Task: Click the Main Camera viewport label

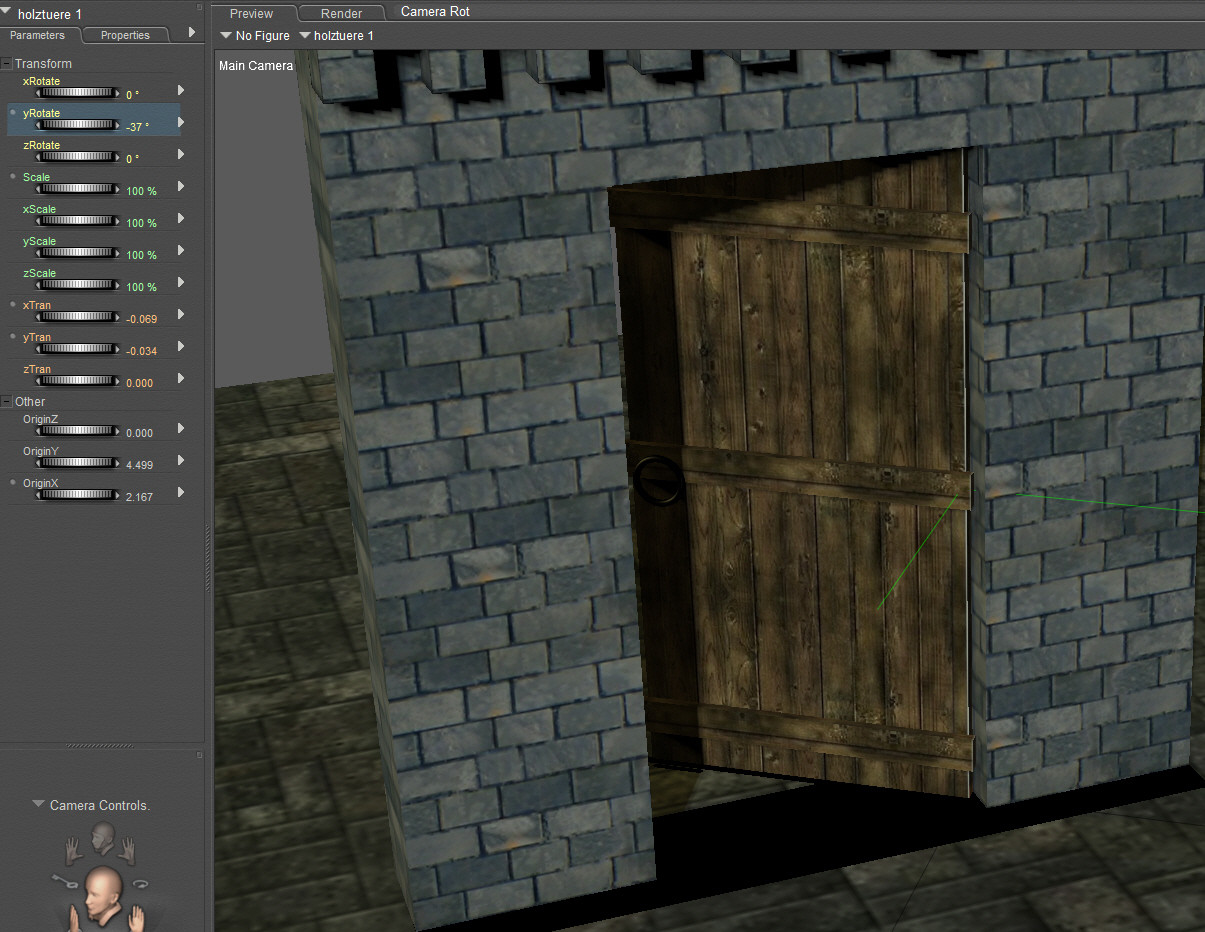Action: [256, 66]
